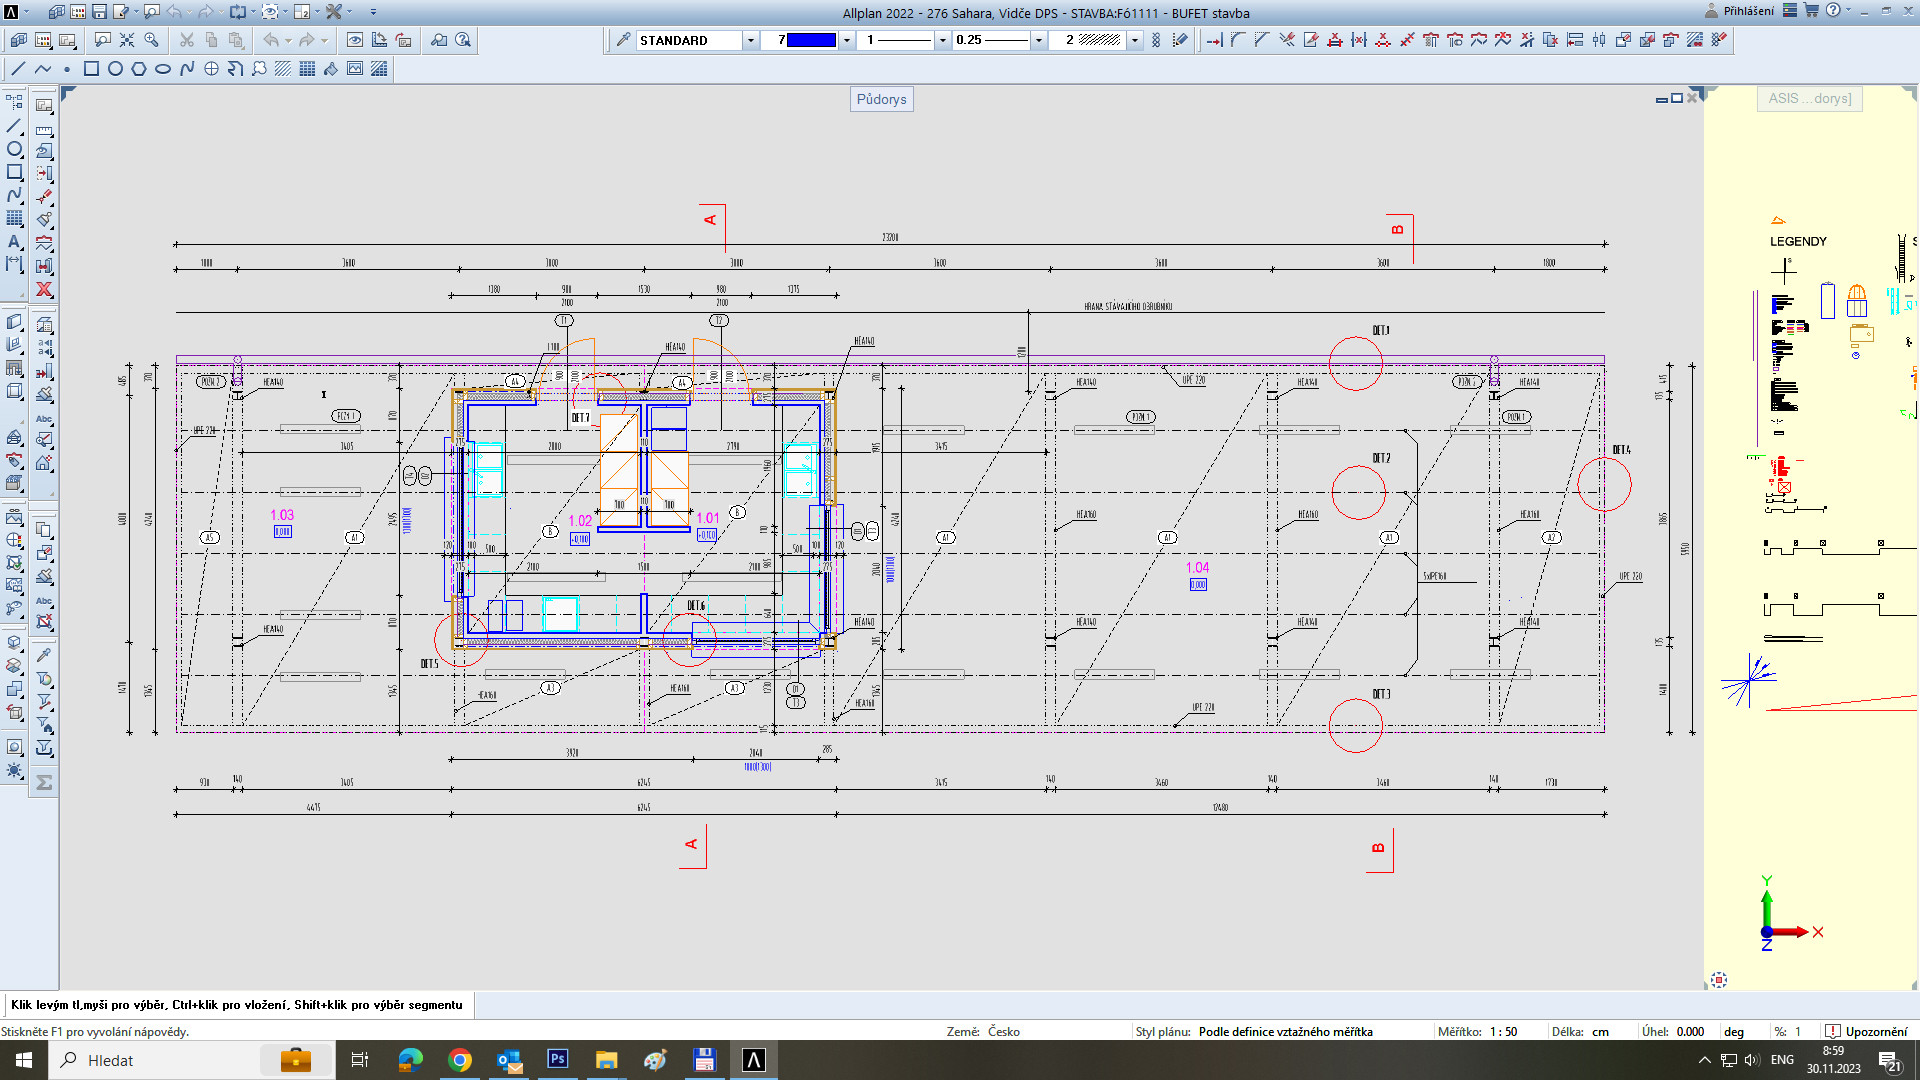This screenshot has width=1920, height=1080.
Task: Toggle the Fillet corner tool
Action: tap(1238, 40)
